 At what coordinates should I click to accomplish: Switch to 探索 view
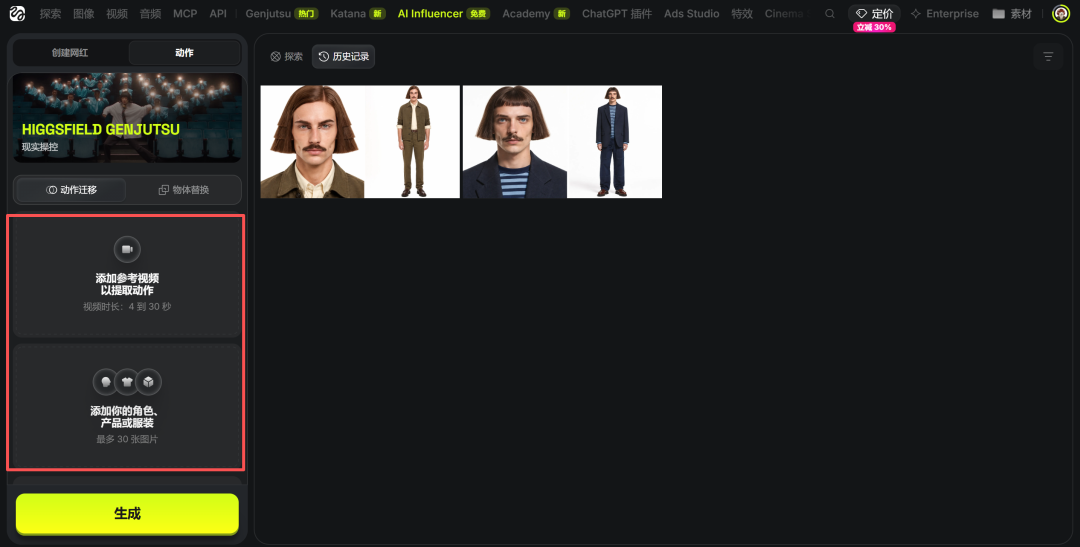pyautogui.click(x=287, y=56)
